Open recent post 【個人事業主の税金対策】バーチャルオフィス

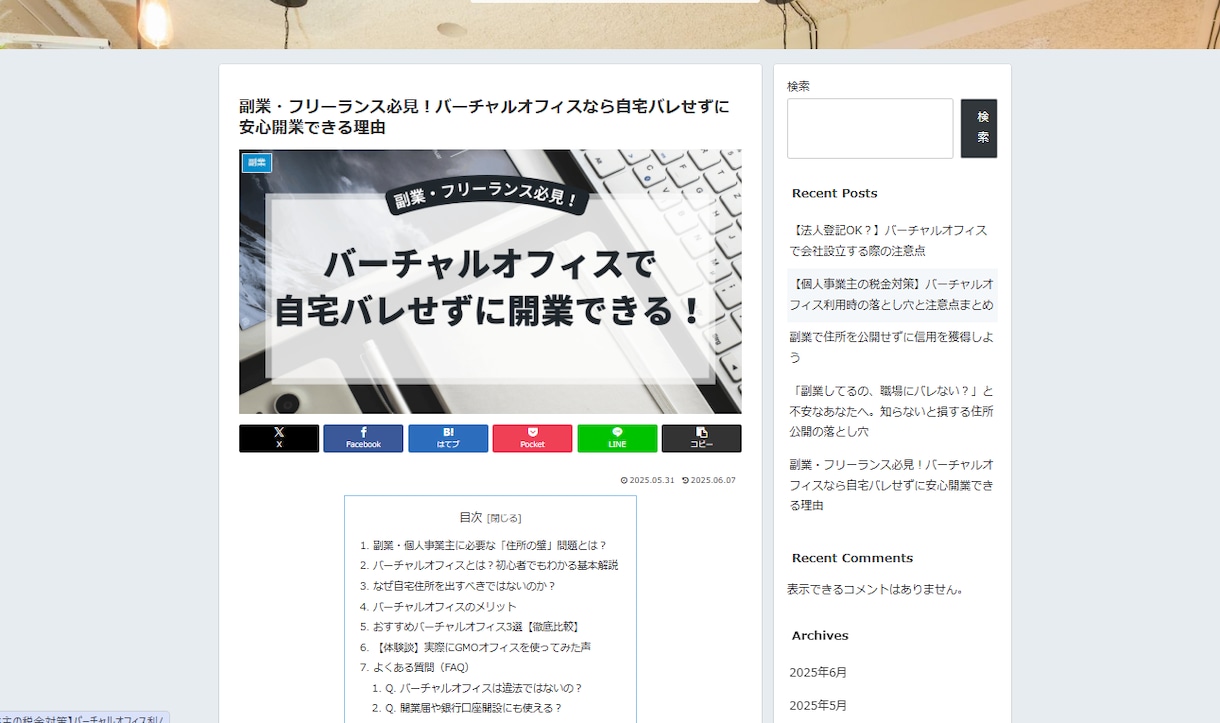pyautogui.click(x=892, y=294)
